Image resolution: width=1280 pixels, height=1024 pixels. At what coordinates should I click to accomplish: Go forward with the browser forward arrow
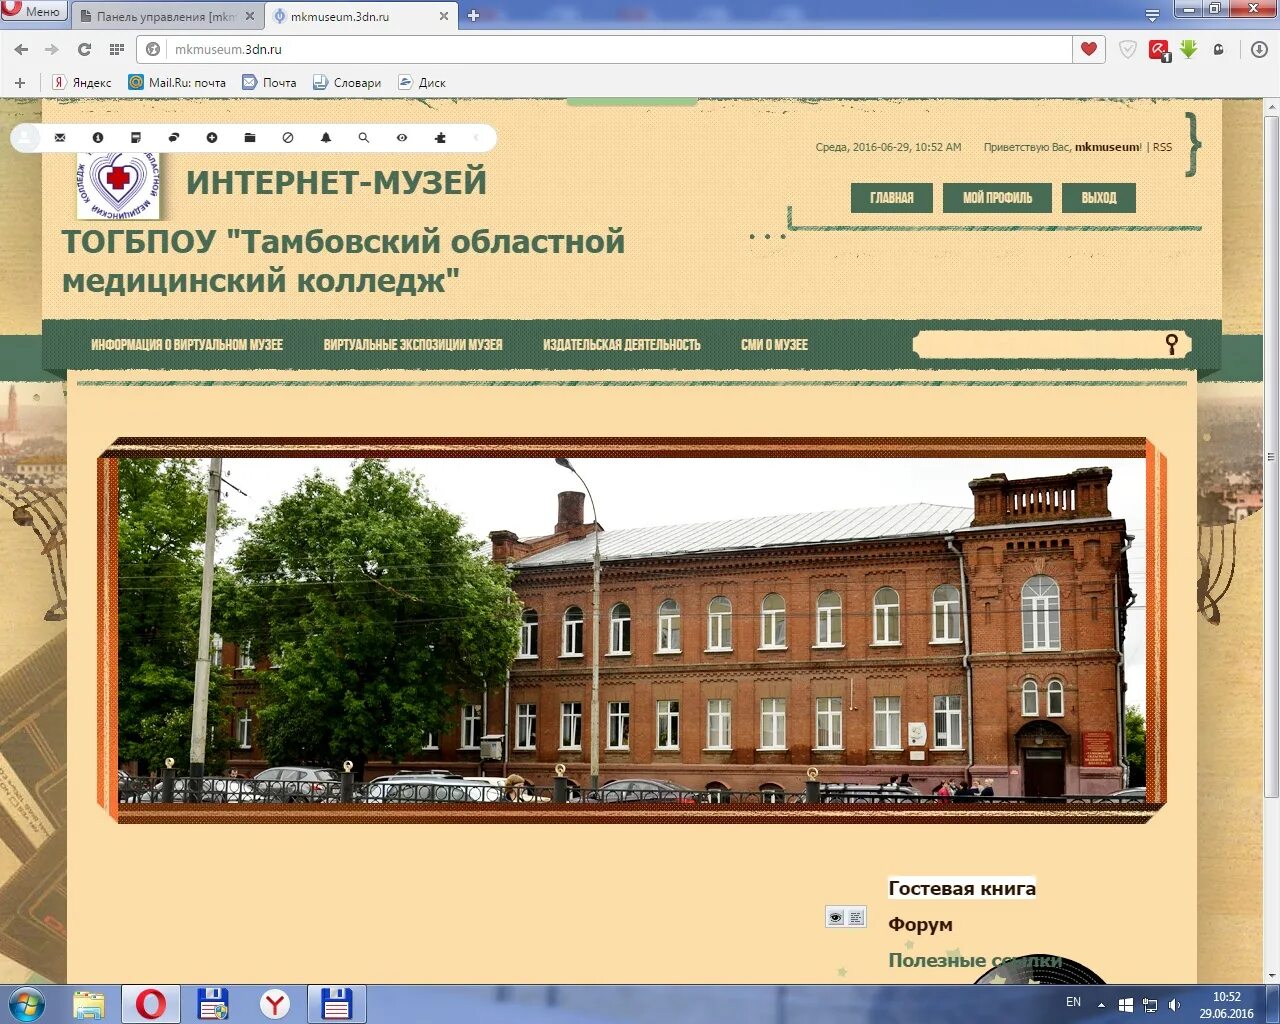pos(52,49)
